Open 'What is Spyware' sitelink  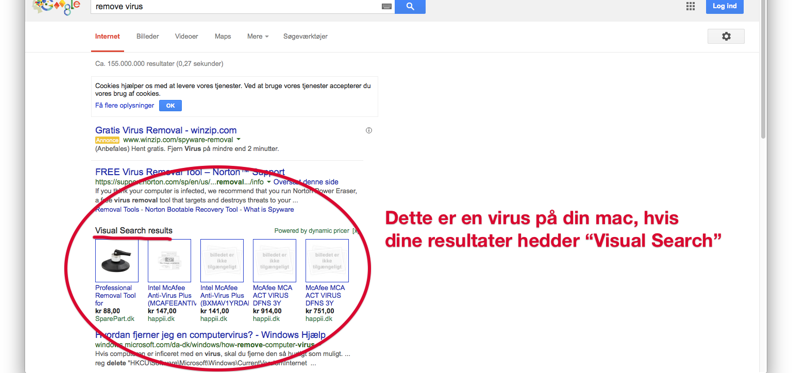click(269, 209)
